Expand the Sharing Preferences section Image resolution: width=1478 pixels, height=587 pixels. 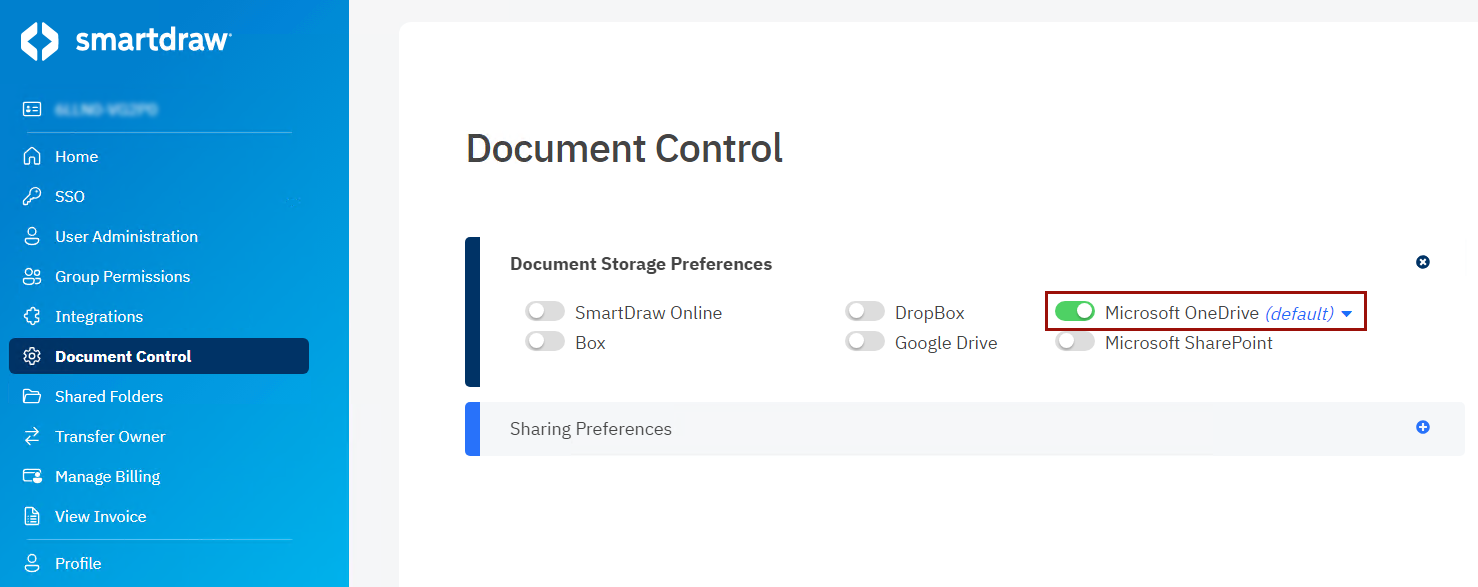1422,427
